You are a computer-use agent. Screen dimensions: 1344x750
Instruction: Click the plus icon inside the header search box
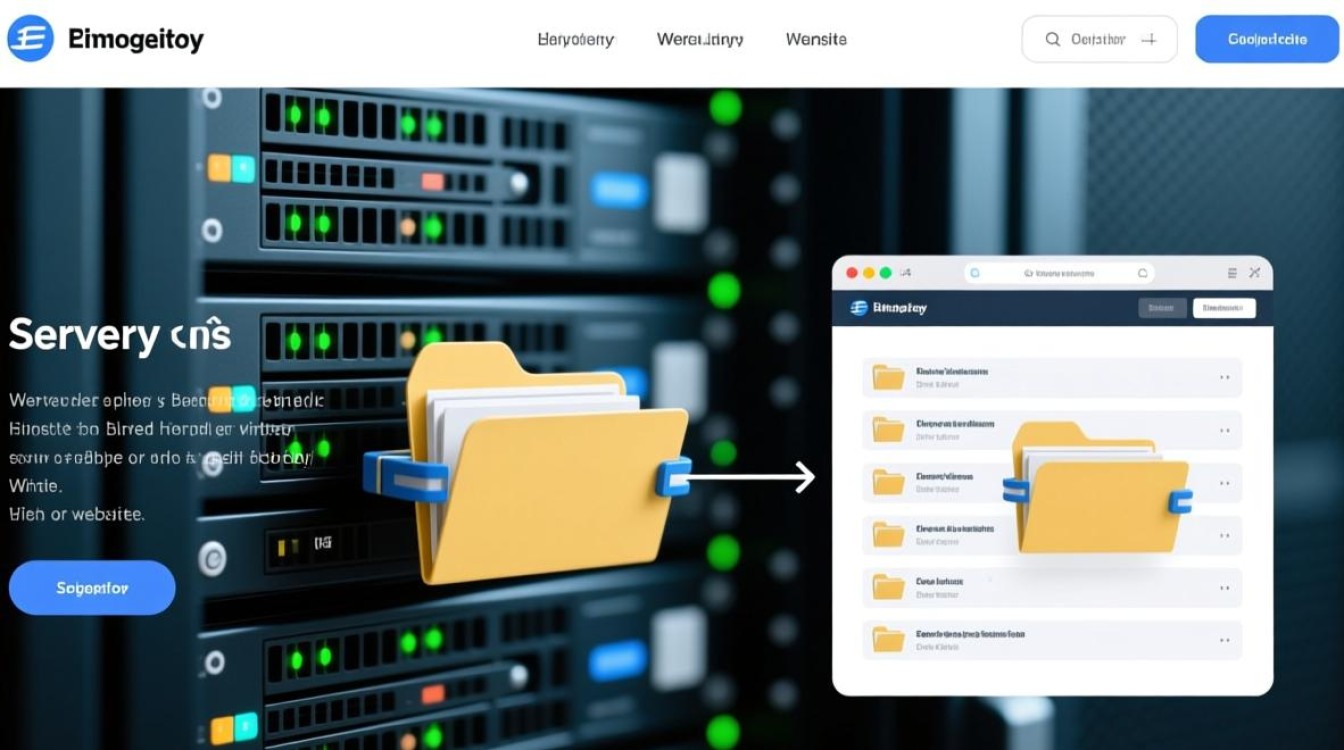click(1149, 39)
